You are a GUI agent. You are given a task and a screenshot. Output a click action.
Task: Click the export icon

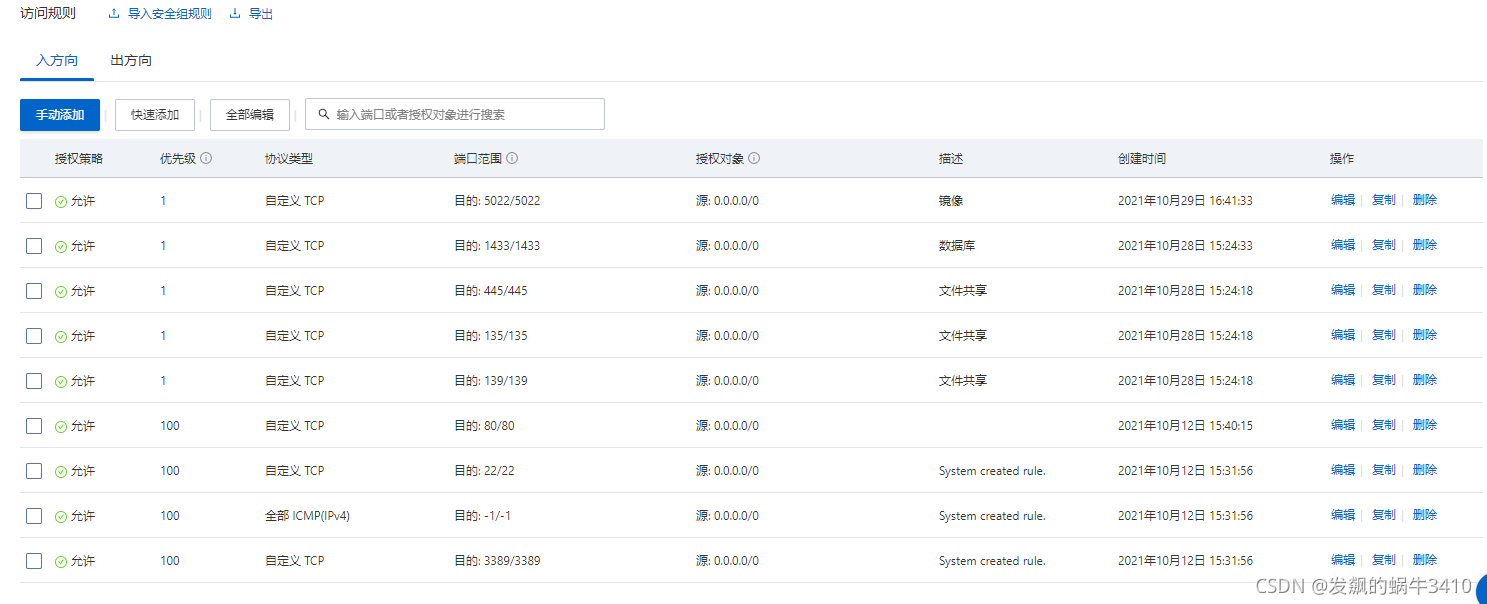click(x=235, y=14)
